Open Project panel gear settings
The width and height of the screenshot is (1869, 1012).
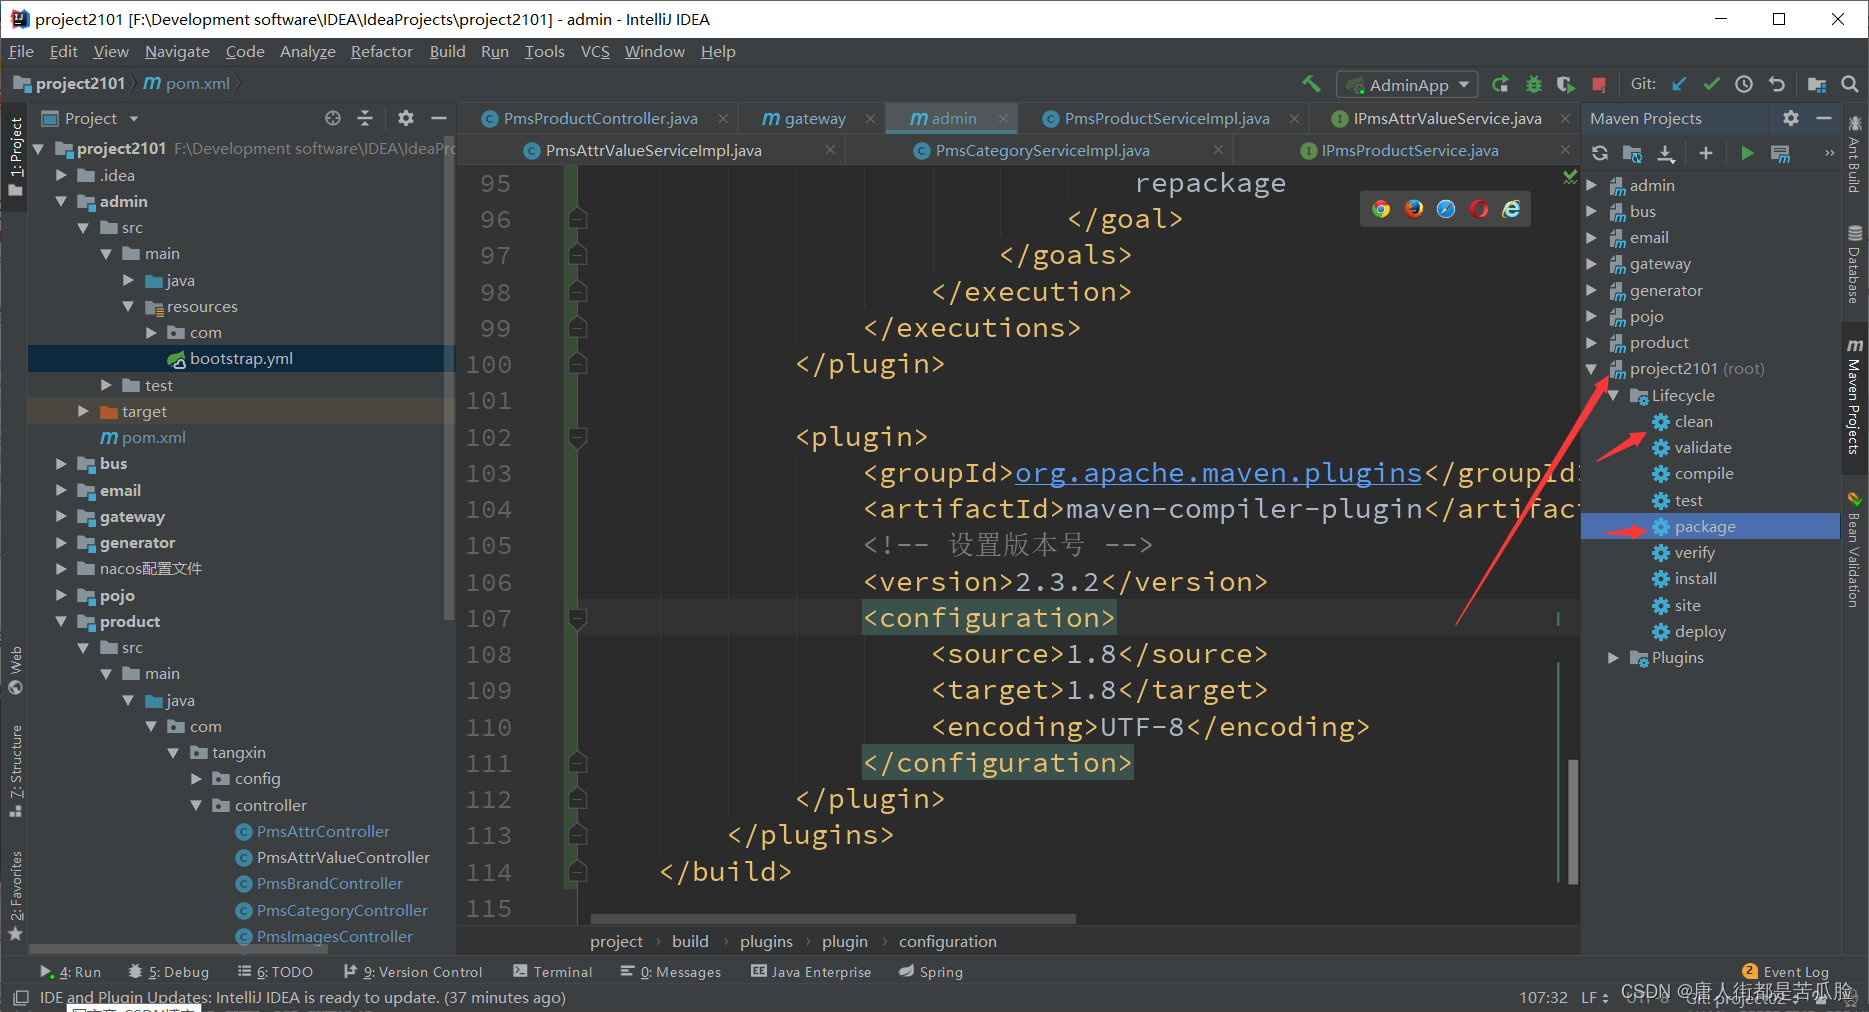click(405, 118)
